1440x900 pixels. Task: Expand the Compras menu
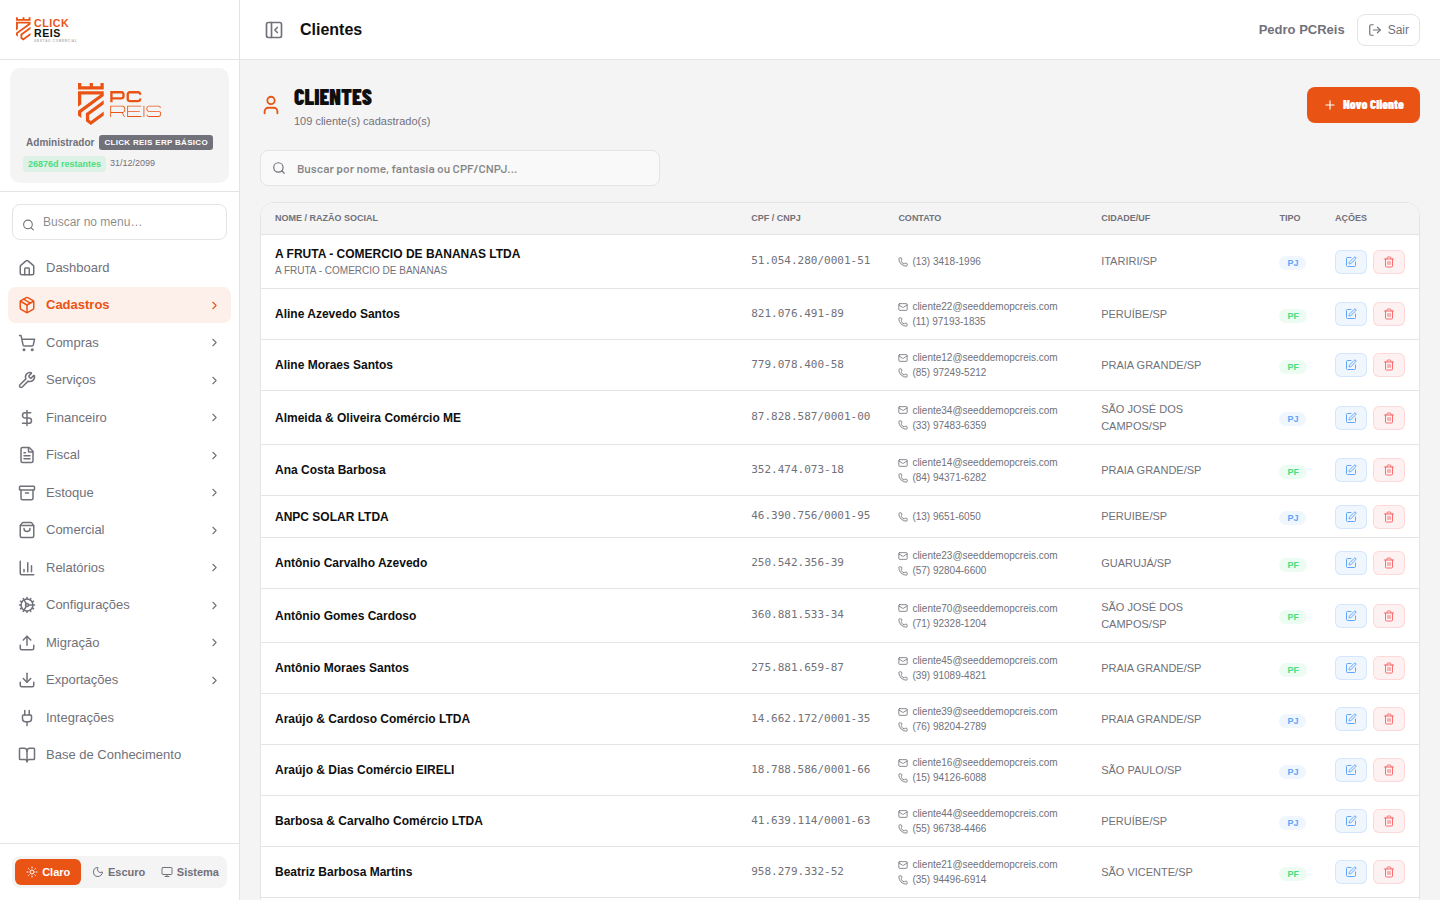coord(119,343)
